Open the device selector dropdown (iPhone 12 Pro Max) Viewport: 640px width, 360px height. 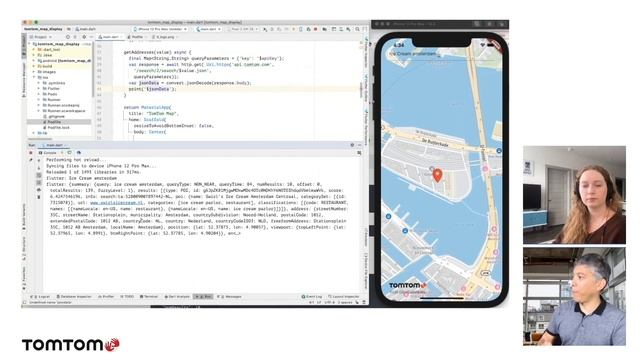coord(160,29)
